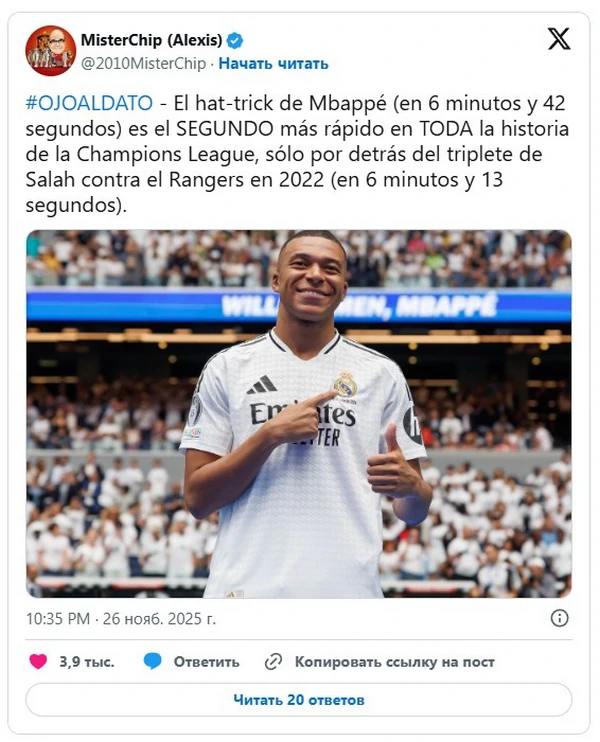Click 'Читать 20 ответов' button
Viewport: 600px width, 742px height.
(x=299, y=700)
